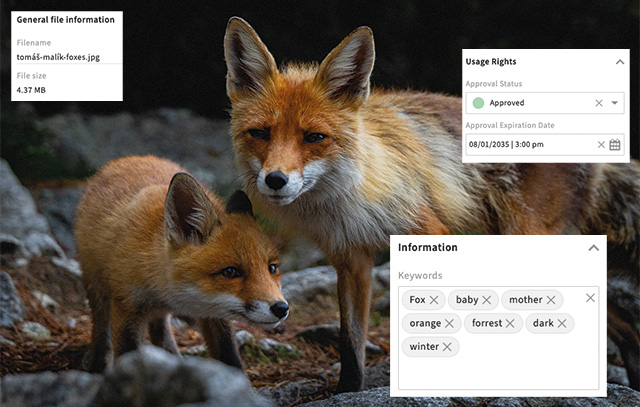Remove the dark keyword tag
This screenshot has height=407, width=640.
point(562,323)
